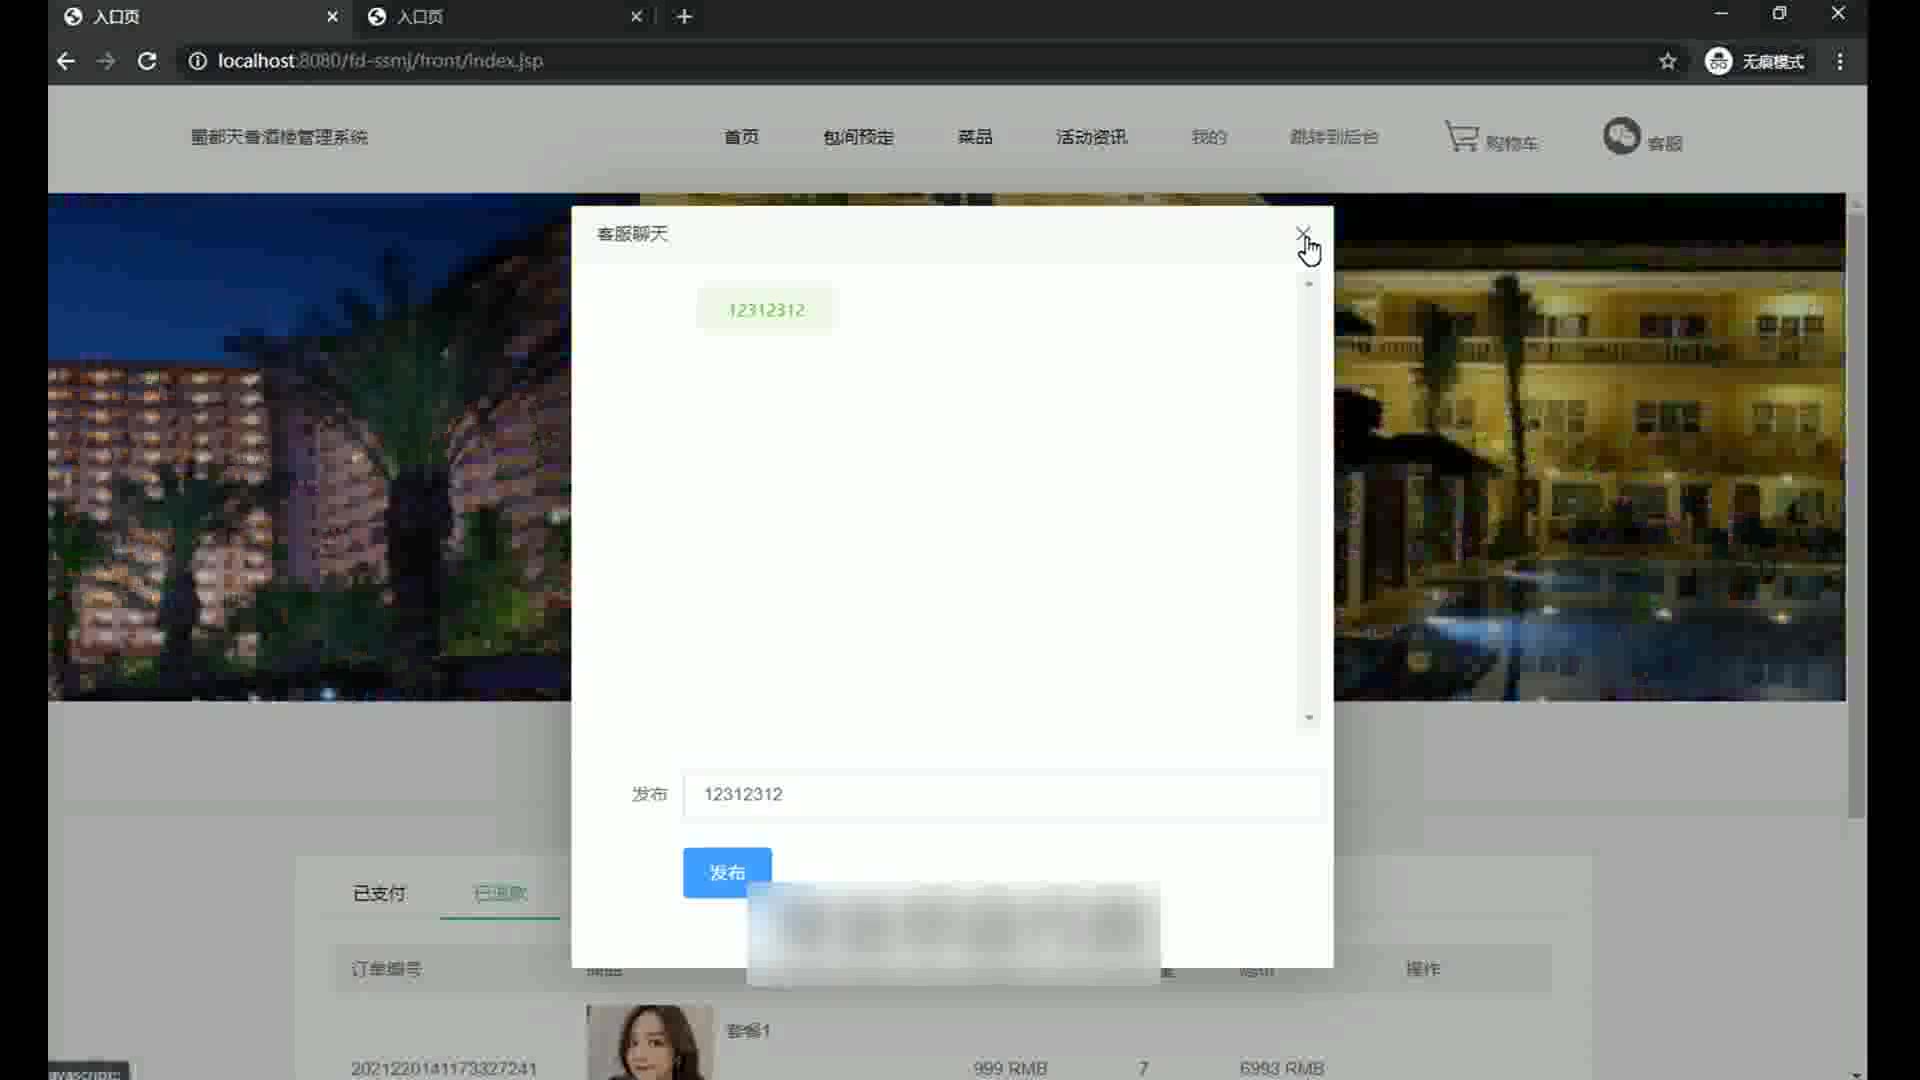Click the shopping cart icon
Image resolution: width=1920 pixels, height=1080 pixels.
pos(1462,137)
